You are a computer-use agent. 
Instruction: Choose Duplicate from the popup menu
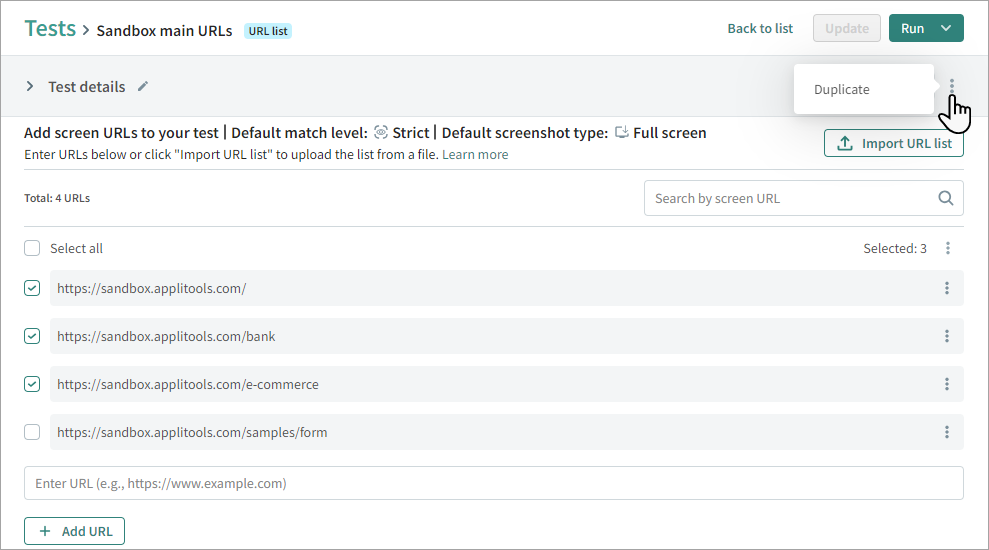842,89
